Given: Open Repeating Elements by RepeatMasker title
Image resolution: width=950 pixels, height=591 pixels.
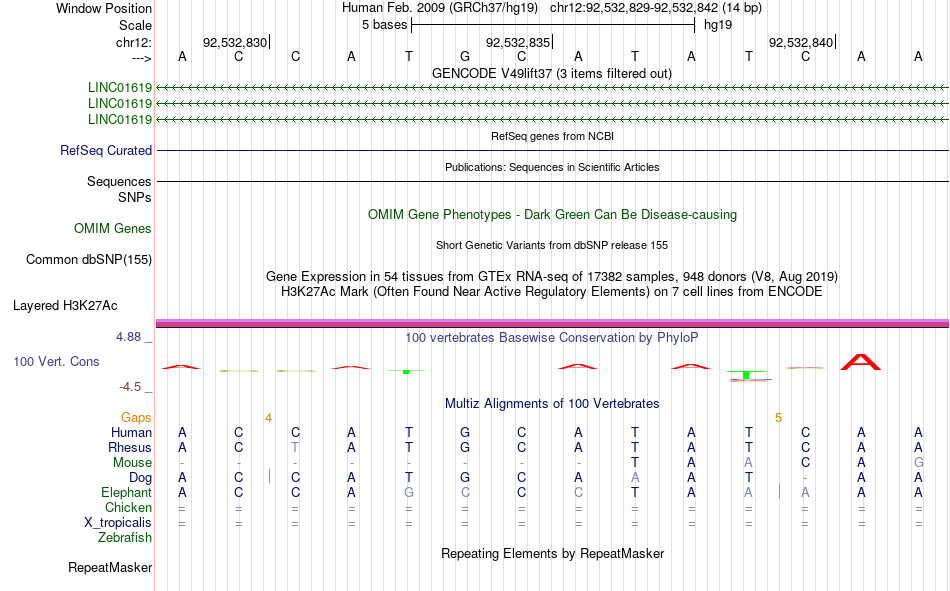Looking at the screenshot, I should pyautogui.click(x=552, y=554).
